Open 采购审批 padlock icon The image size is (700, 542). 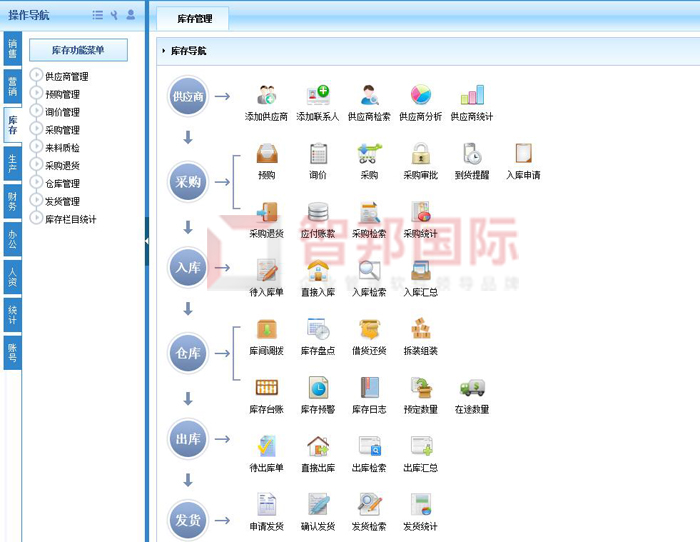coord(420,155)
